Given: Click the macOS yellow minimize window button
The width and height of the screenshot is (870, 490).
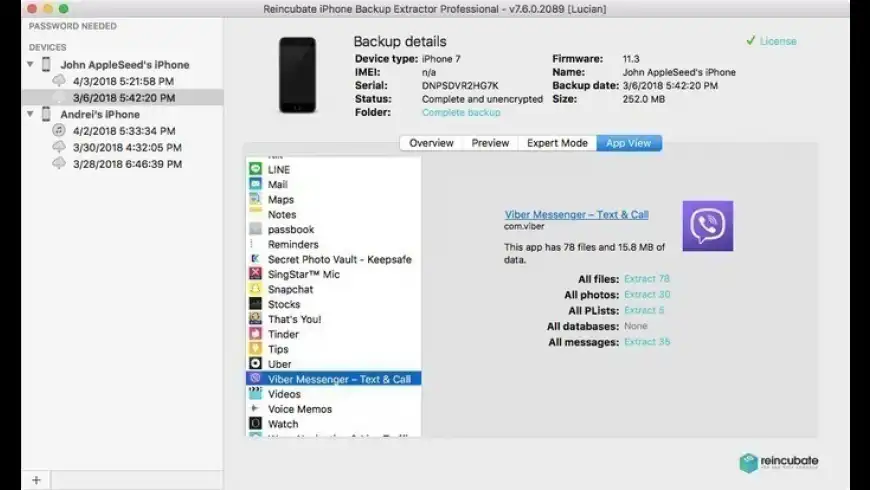Looking at the screenshot, I should click(x=48, y=8).
